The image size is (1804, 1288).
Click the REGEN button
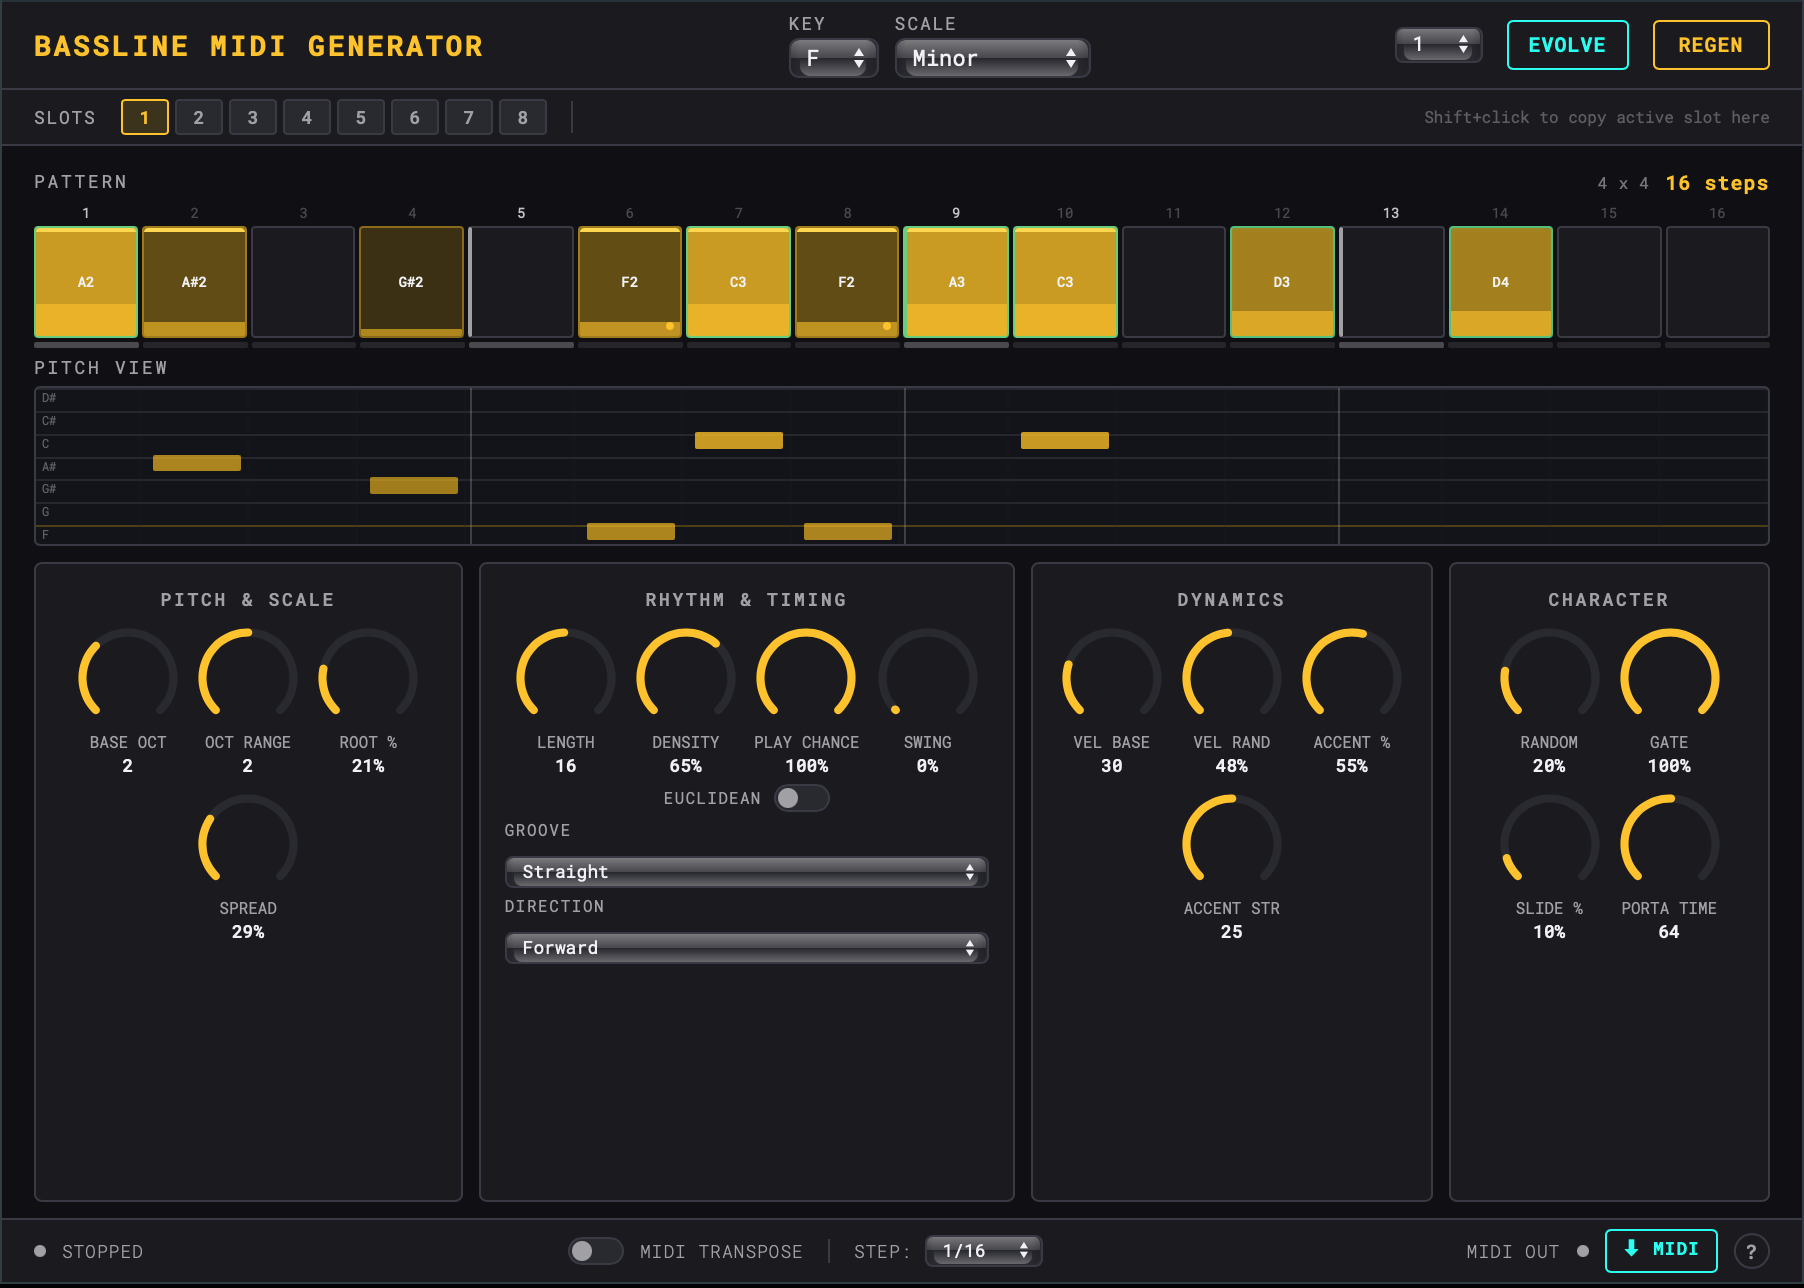[1710, 45]
